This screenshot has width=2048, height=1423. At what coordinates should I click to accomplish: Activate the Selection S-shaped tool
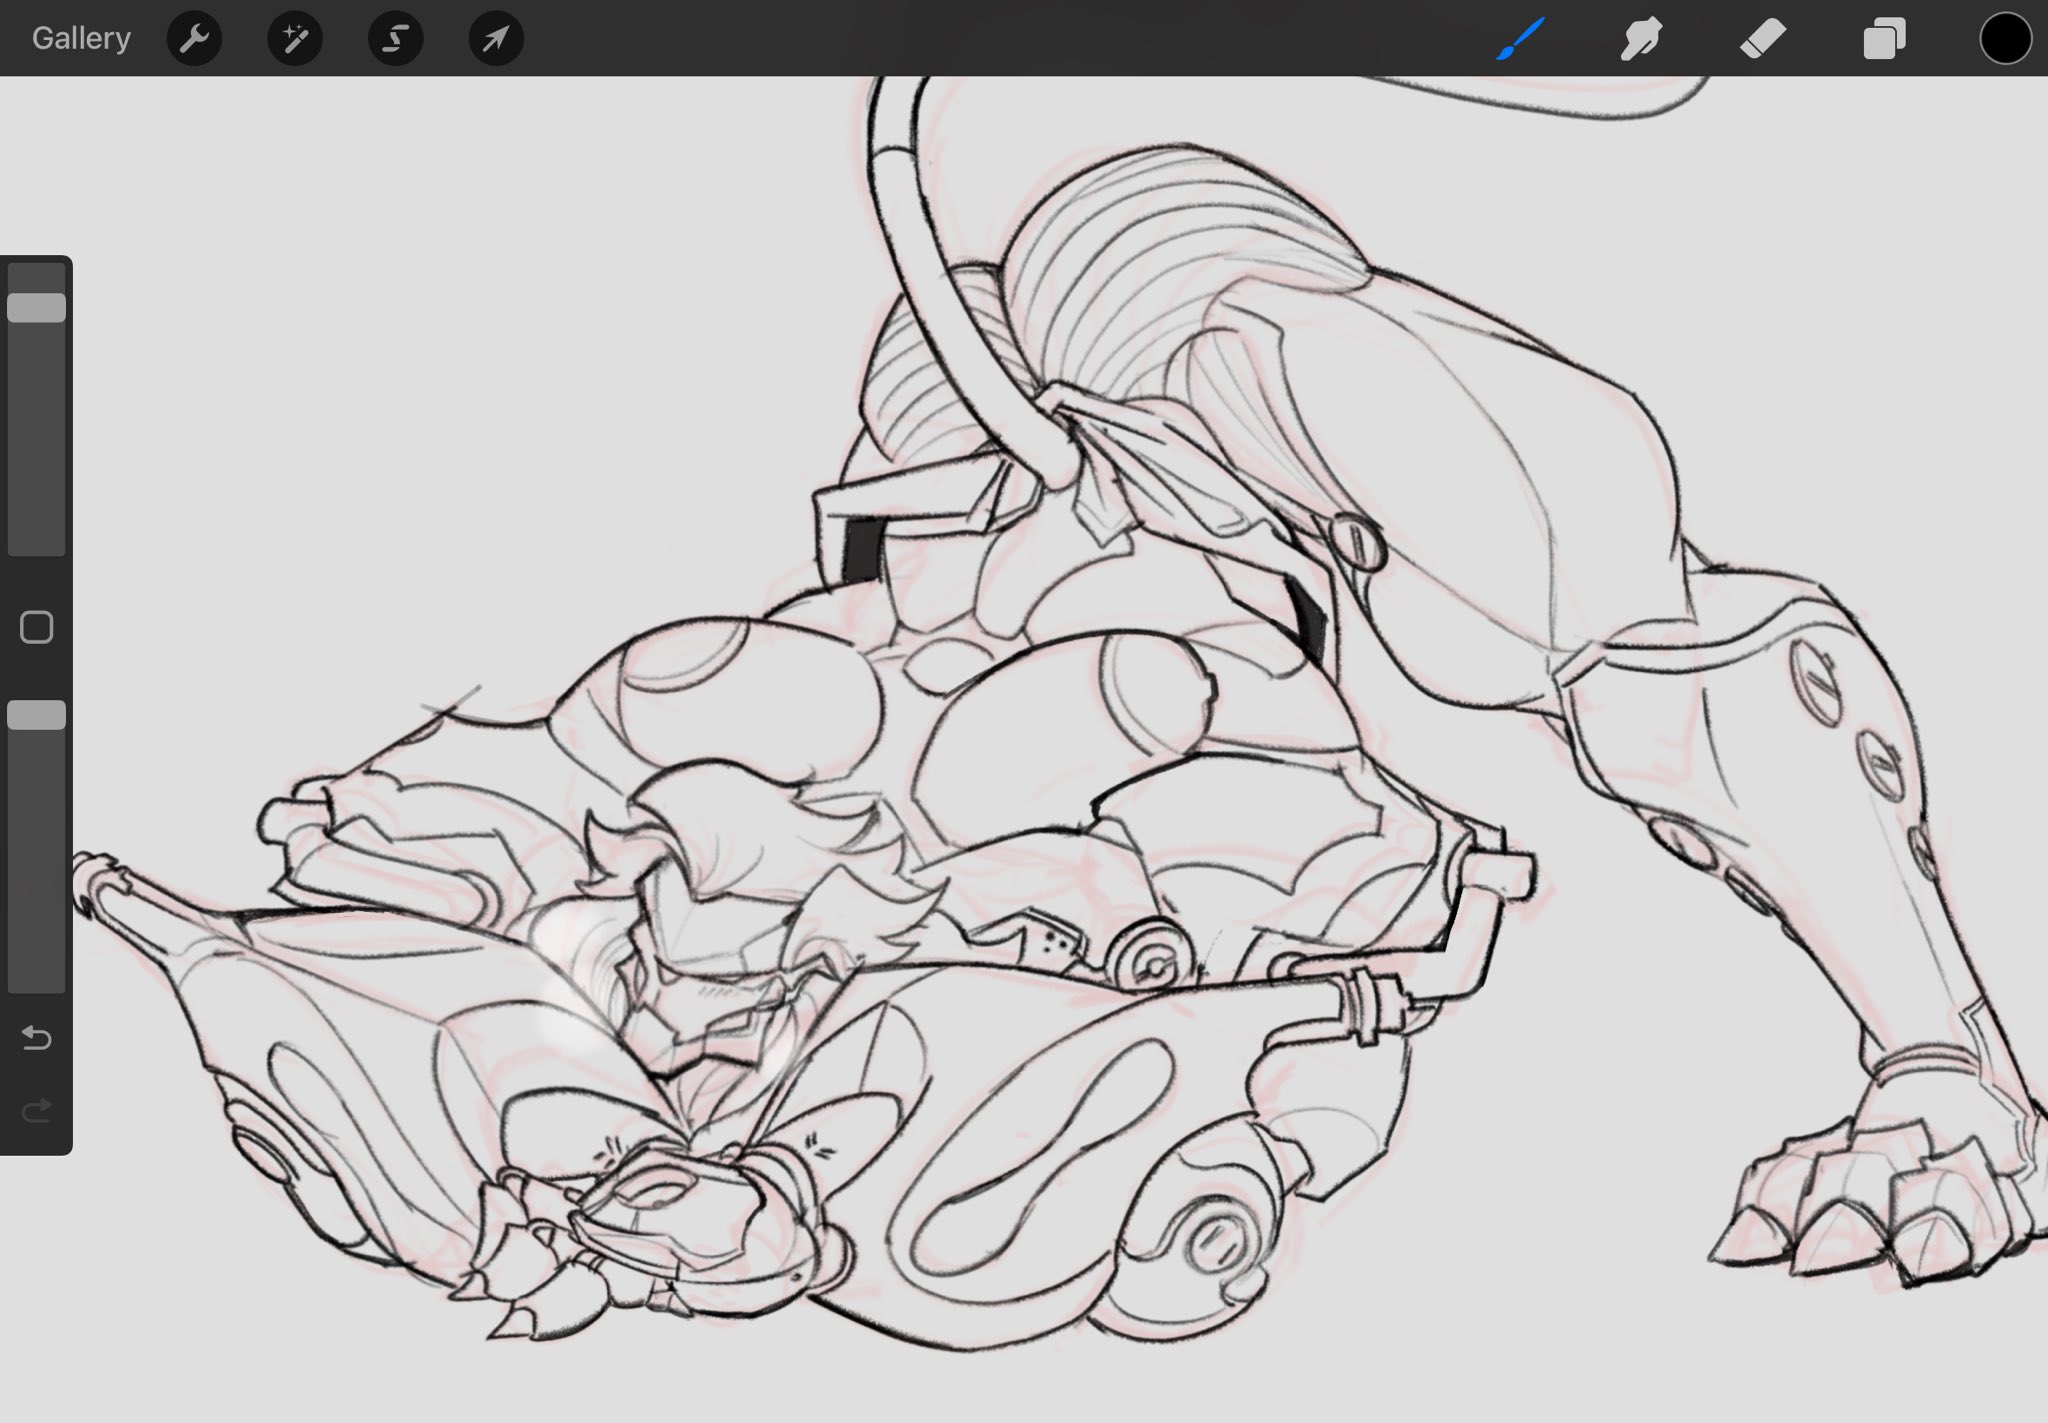click(396, 39)
